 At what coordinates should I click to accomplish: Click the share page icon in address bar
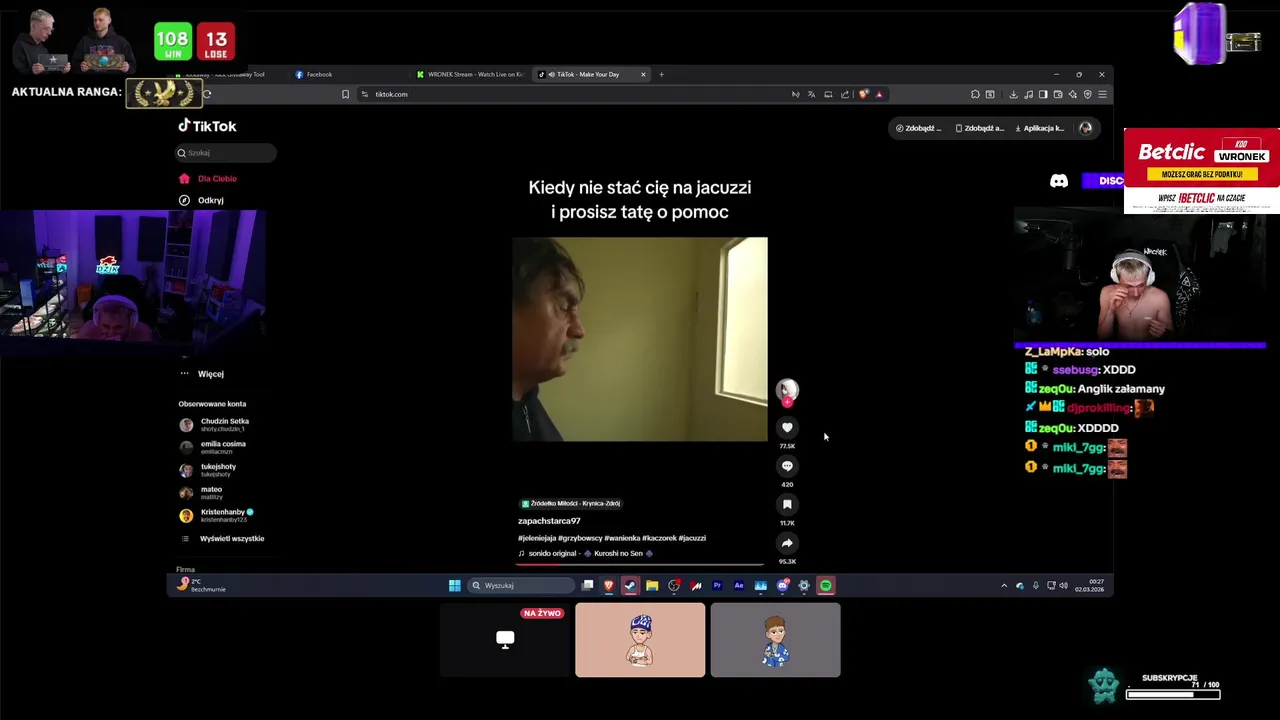click(x=845, y=94)
